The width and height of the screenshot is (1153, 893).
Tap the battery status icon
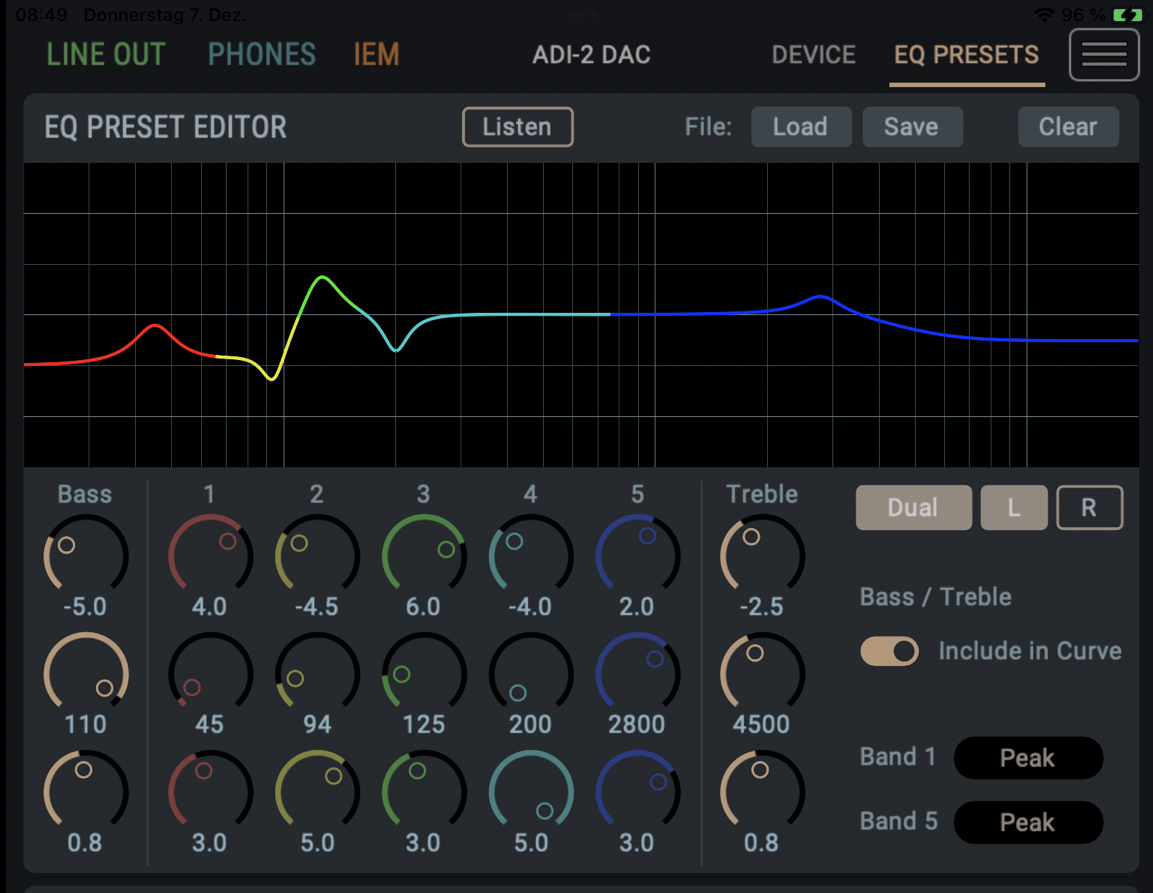pos(1127,15)
